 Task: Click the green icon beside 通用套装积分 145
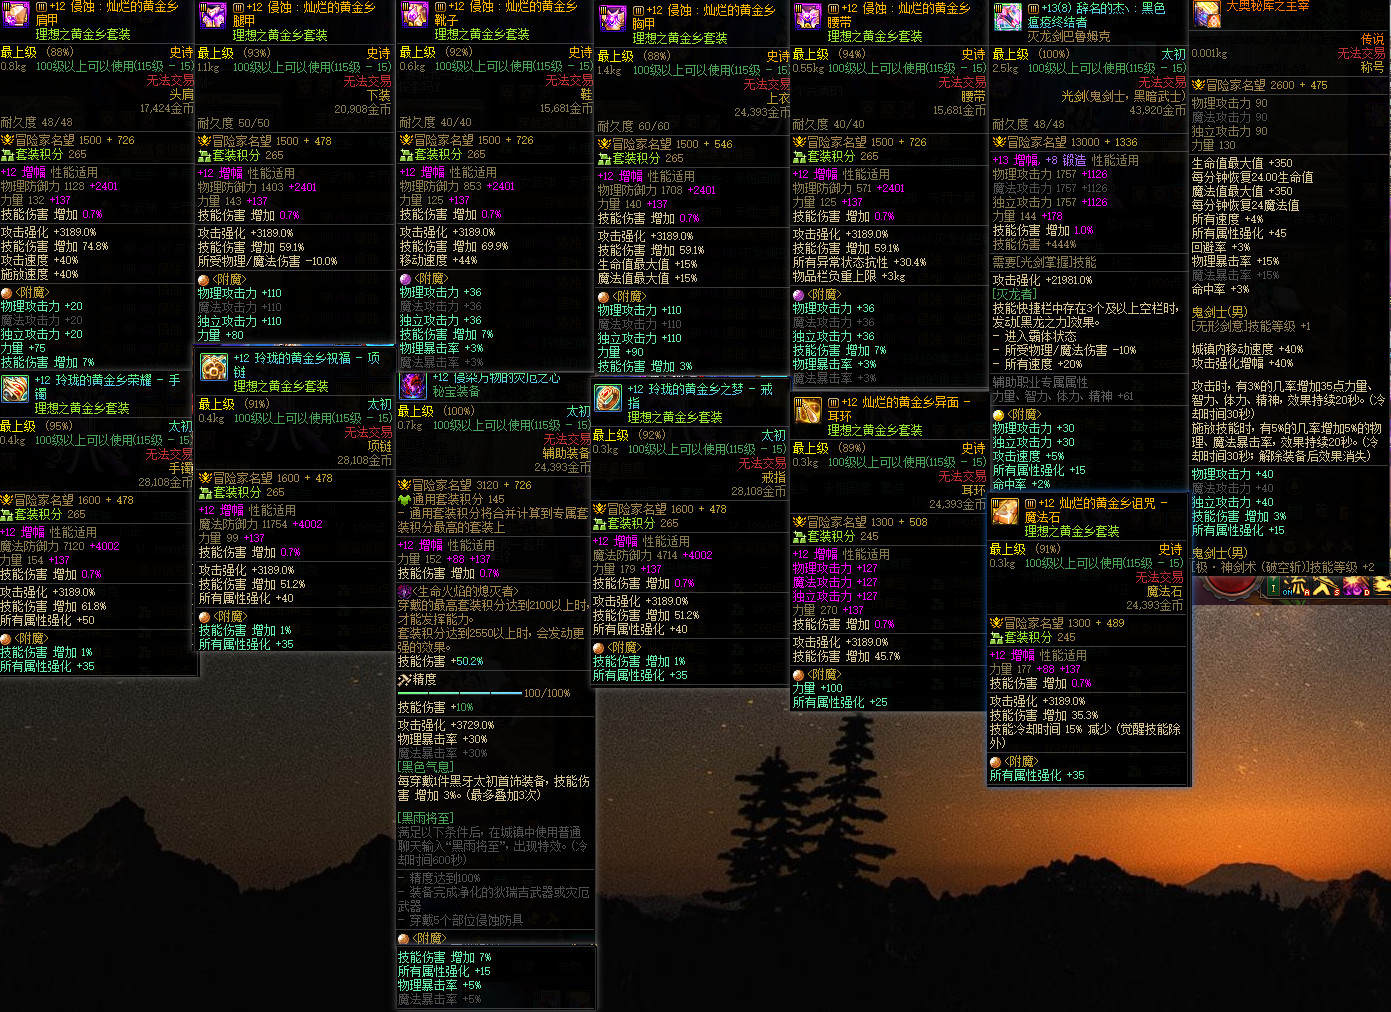click(x=405, y=500)
